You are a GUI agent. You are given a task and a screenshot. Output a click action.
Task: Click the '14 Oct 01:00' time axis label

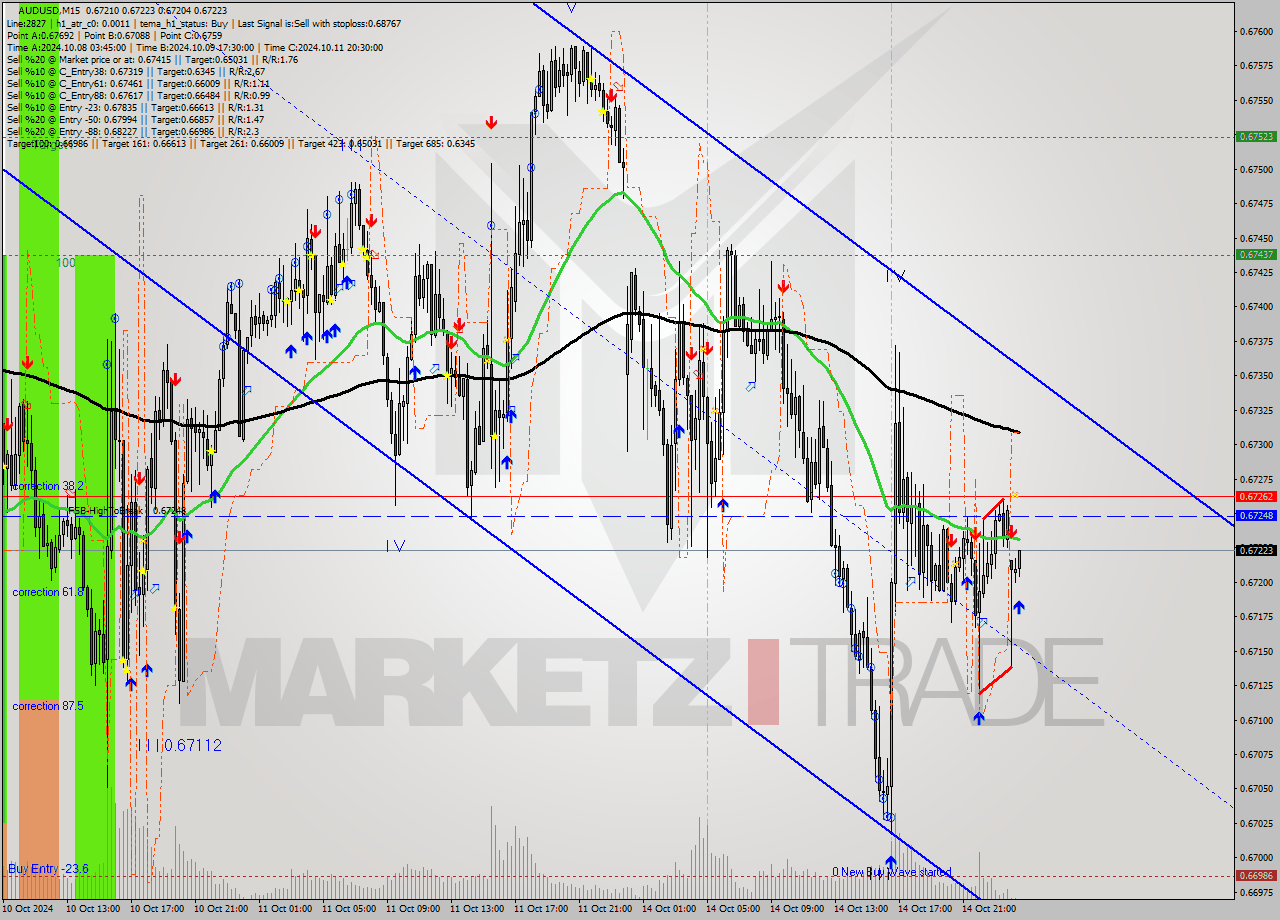pyautogui.click(x=669, y=909)
